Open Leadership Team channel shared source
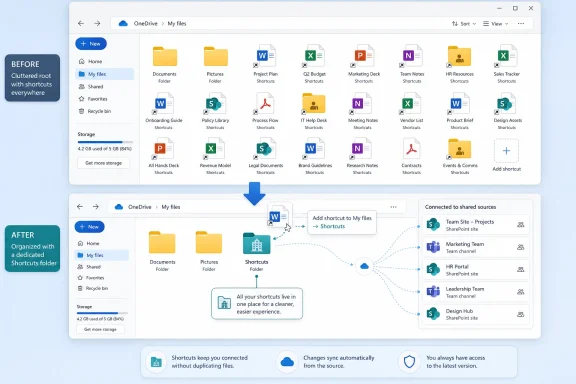The width and height of the screenshot is (576, 384). coord(476,292)
